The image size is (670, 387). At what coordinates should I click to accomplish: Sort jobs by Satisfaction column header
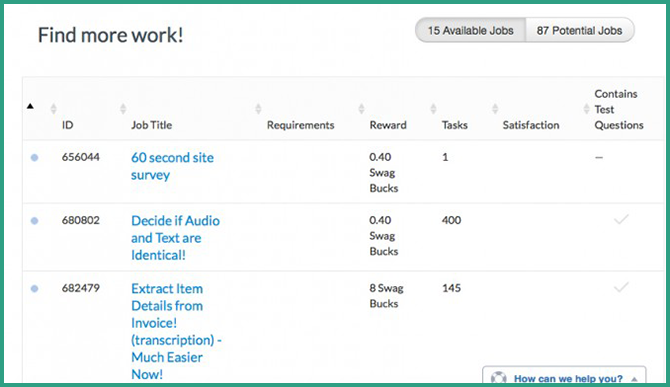(x=531, y=125)
